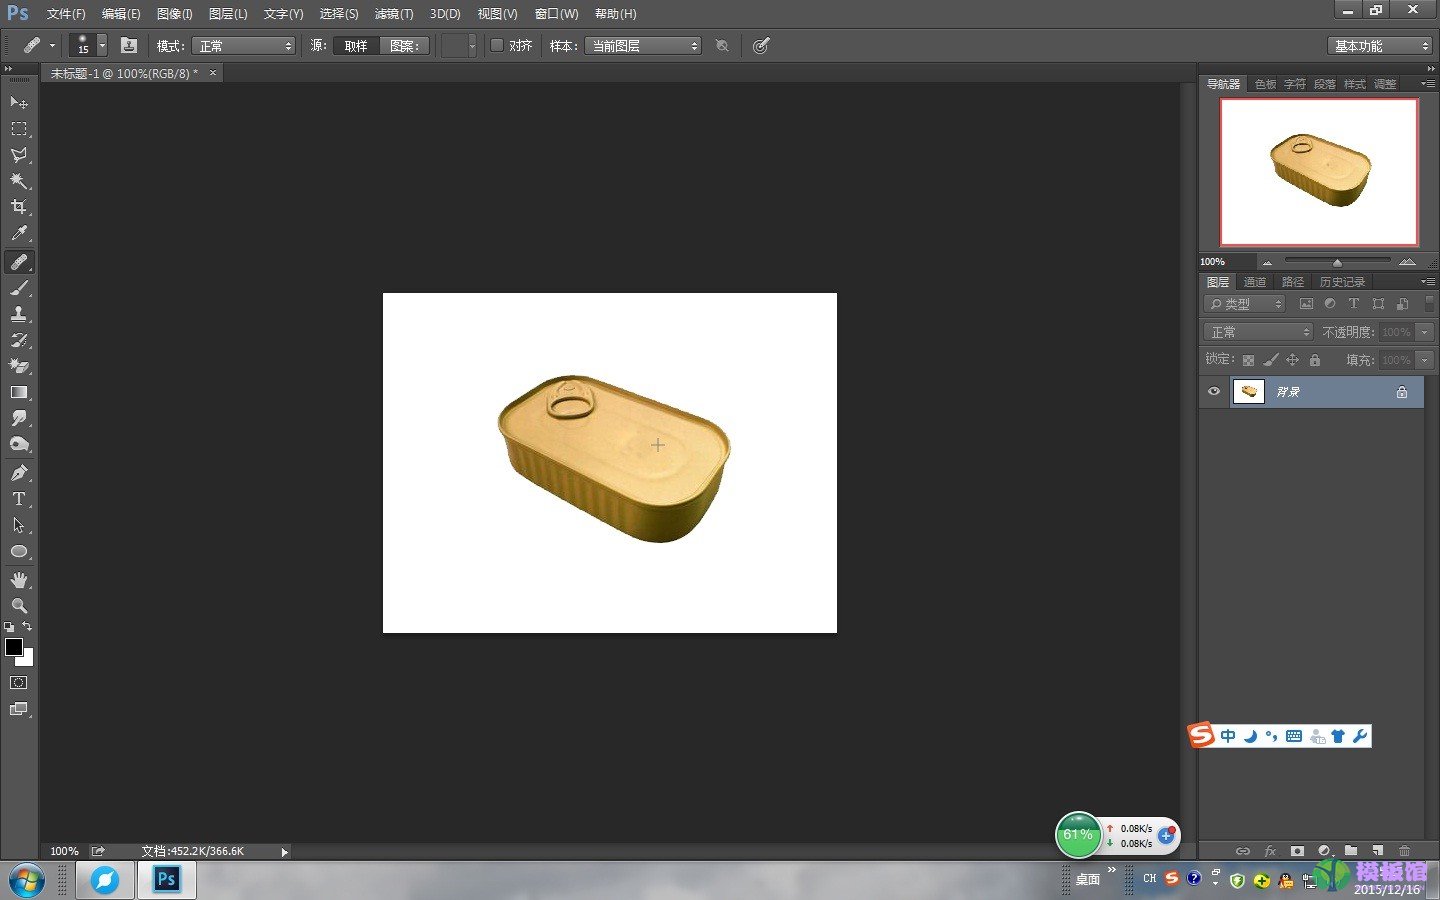Select the Clone Stamp tool
Viewport: 1440px width, 900px height.
19,314
